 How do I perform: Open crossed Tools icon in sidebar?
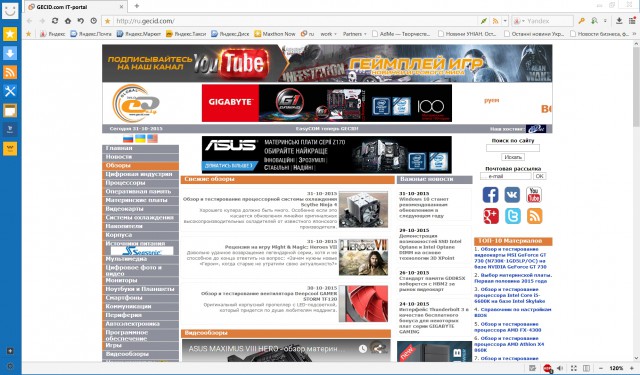pos(10,91)
